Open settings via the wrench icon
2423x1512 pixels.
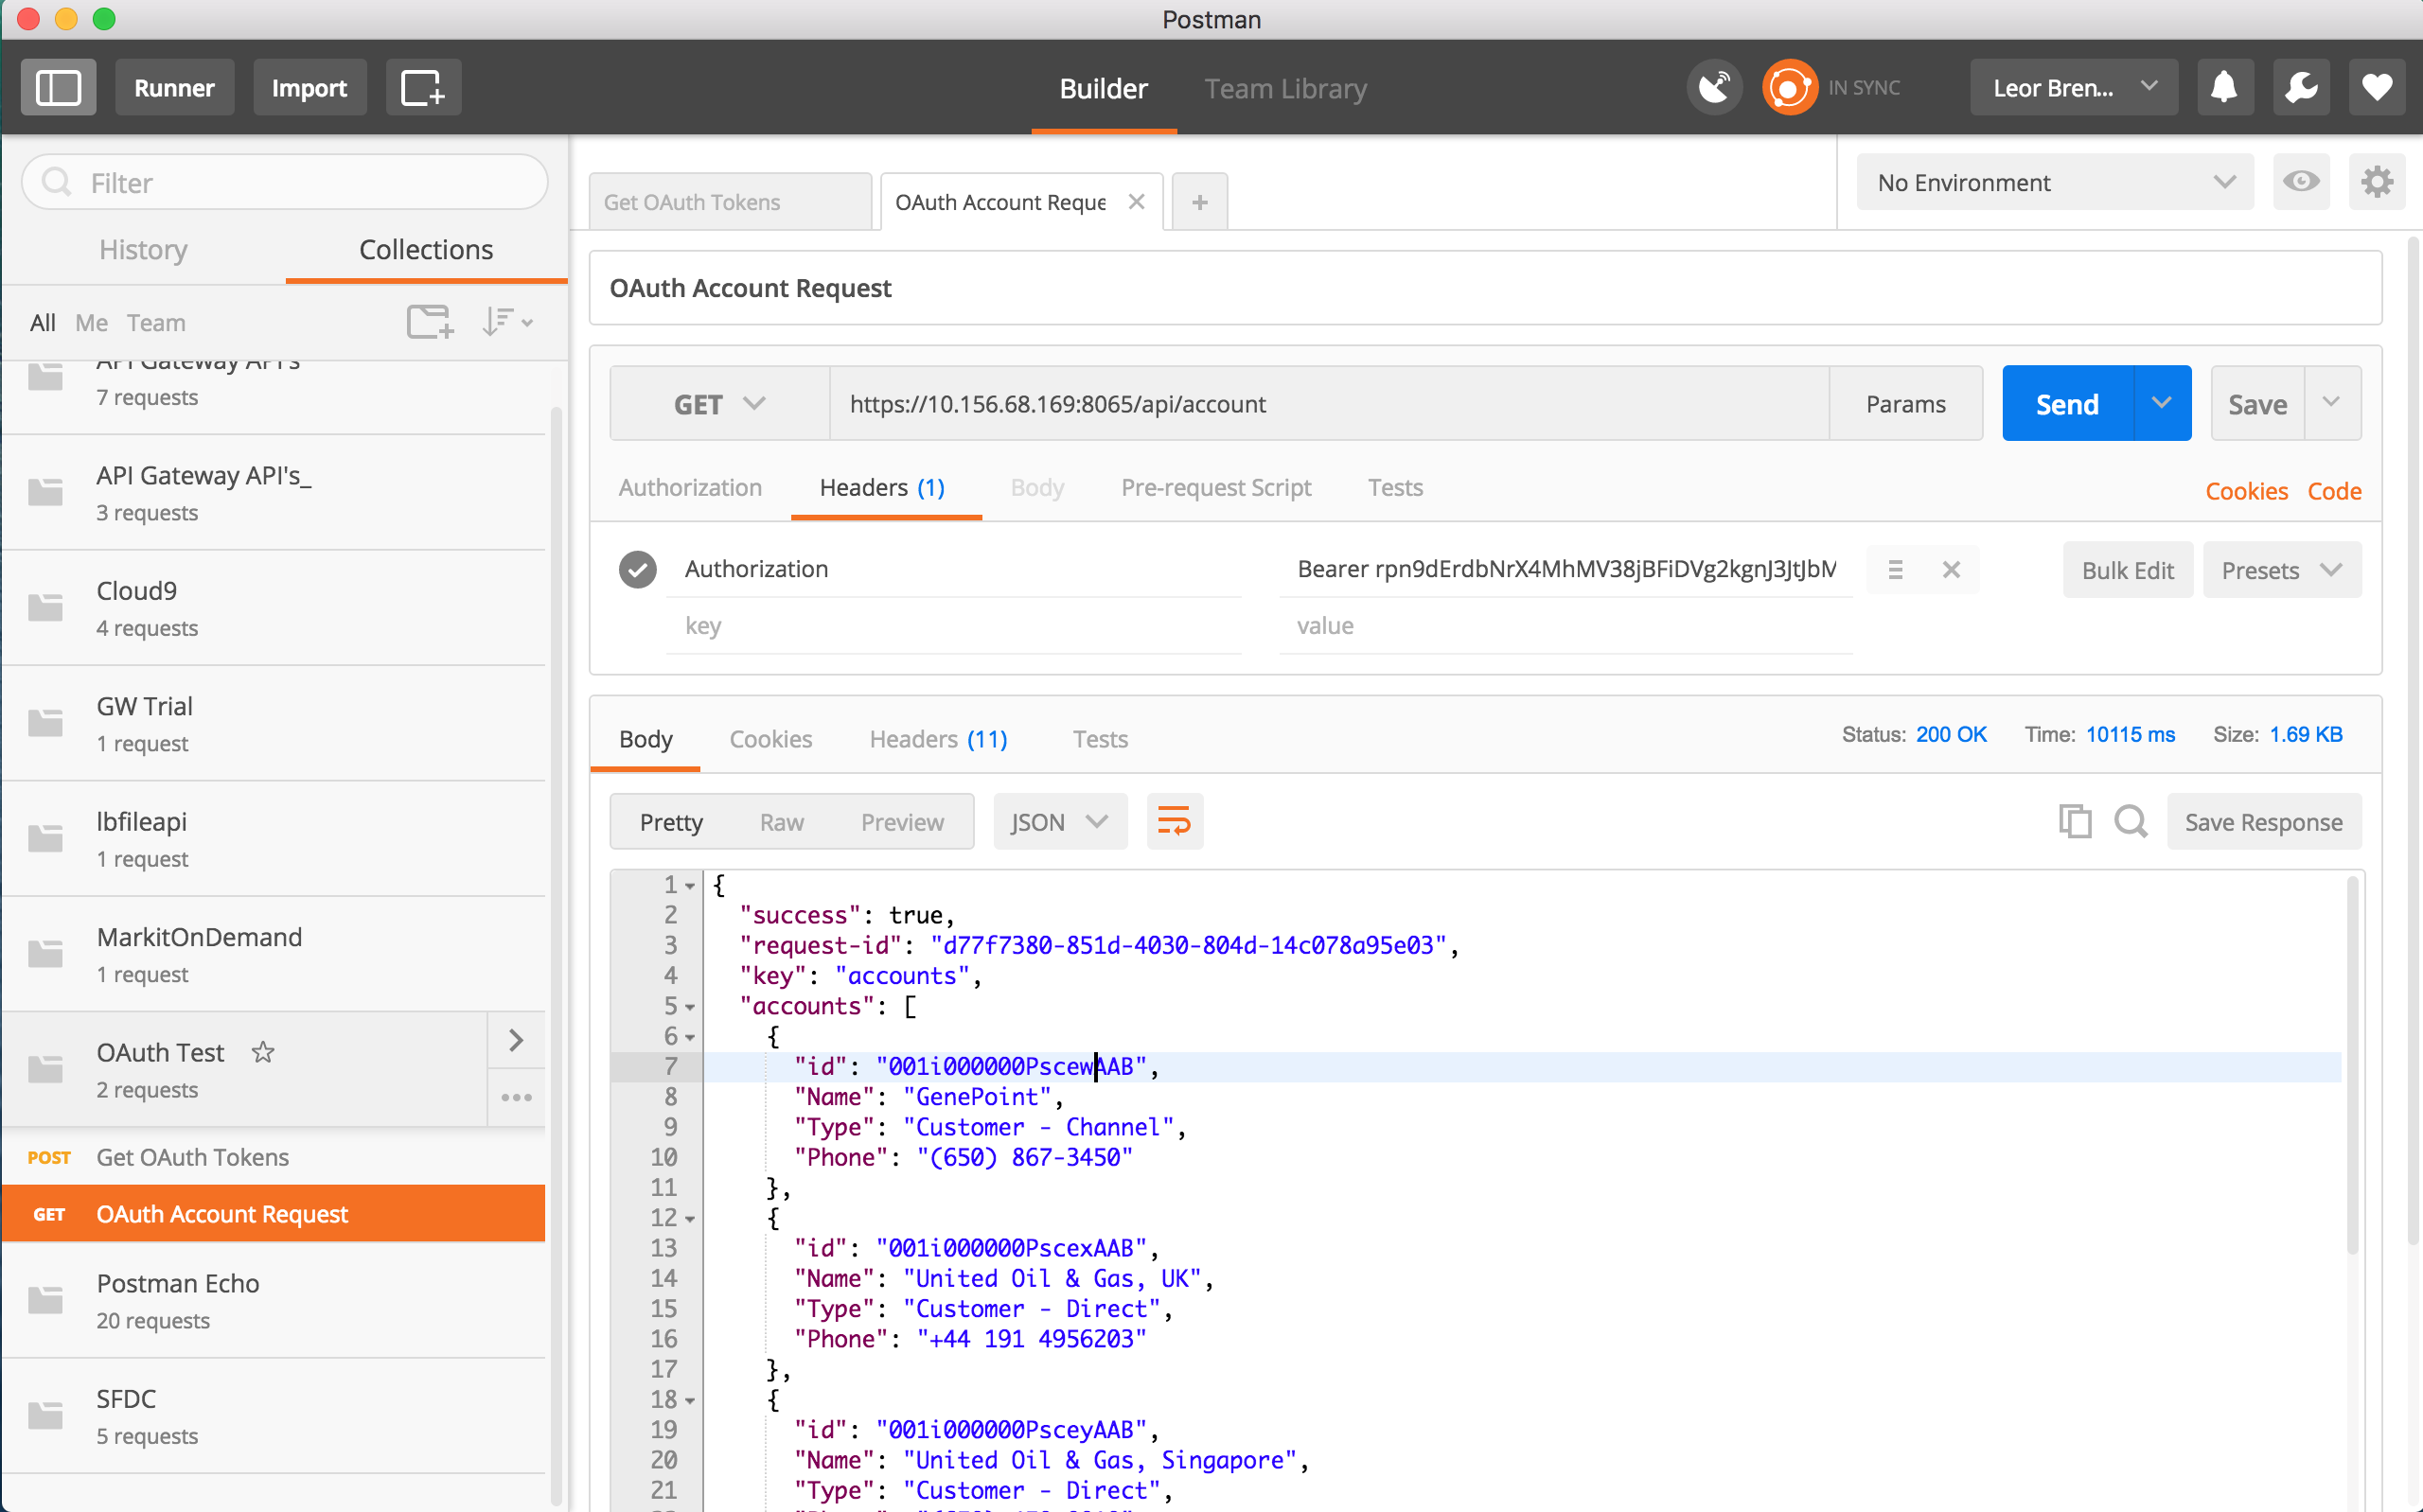(x=2301, y=88)
